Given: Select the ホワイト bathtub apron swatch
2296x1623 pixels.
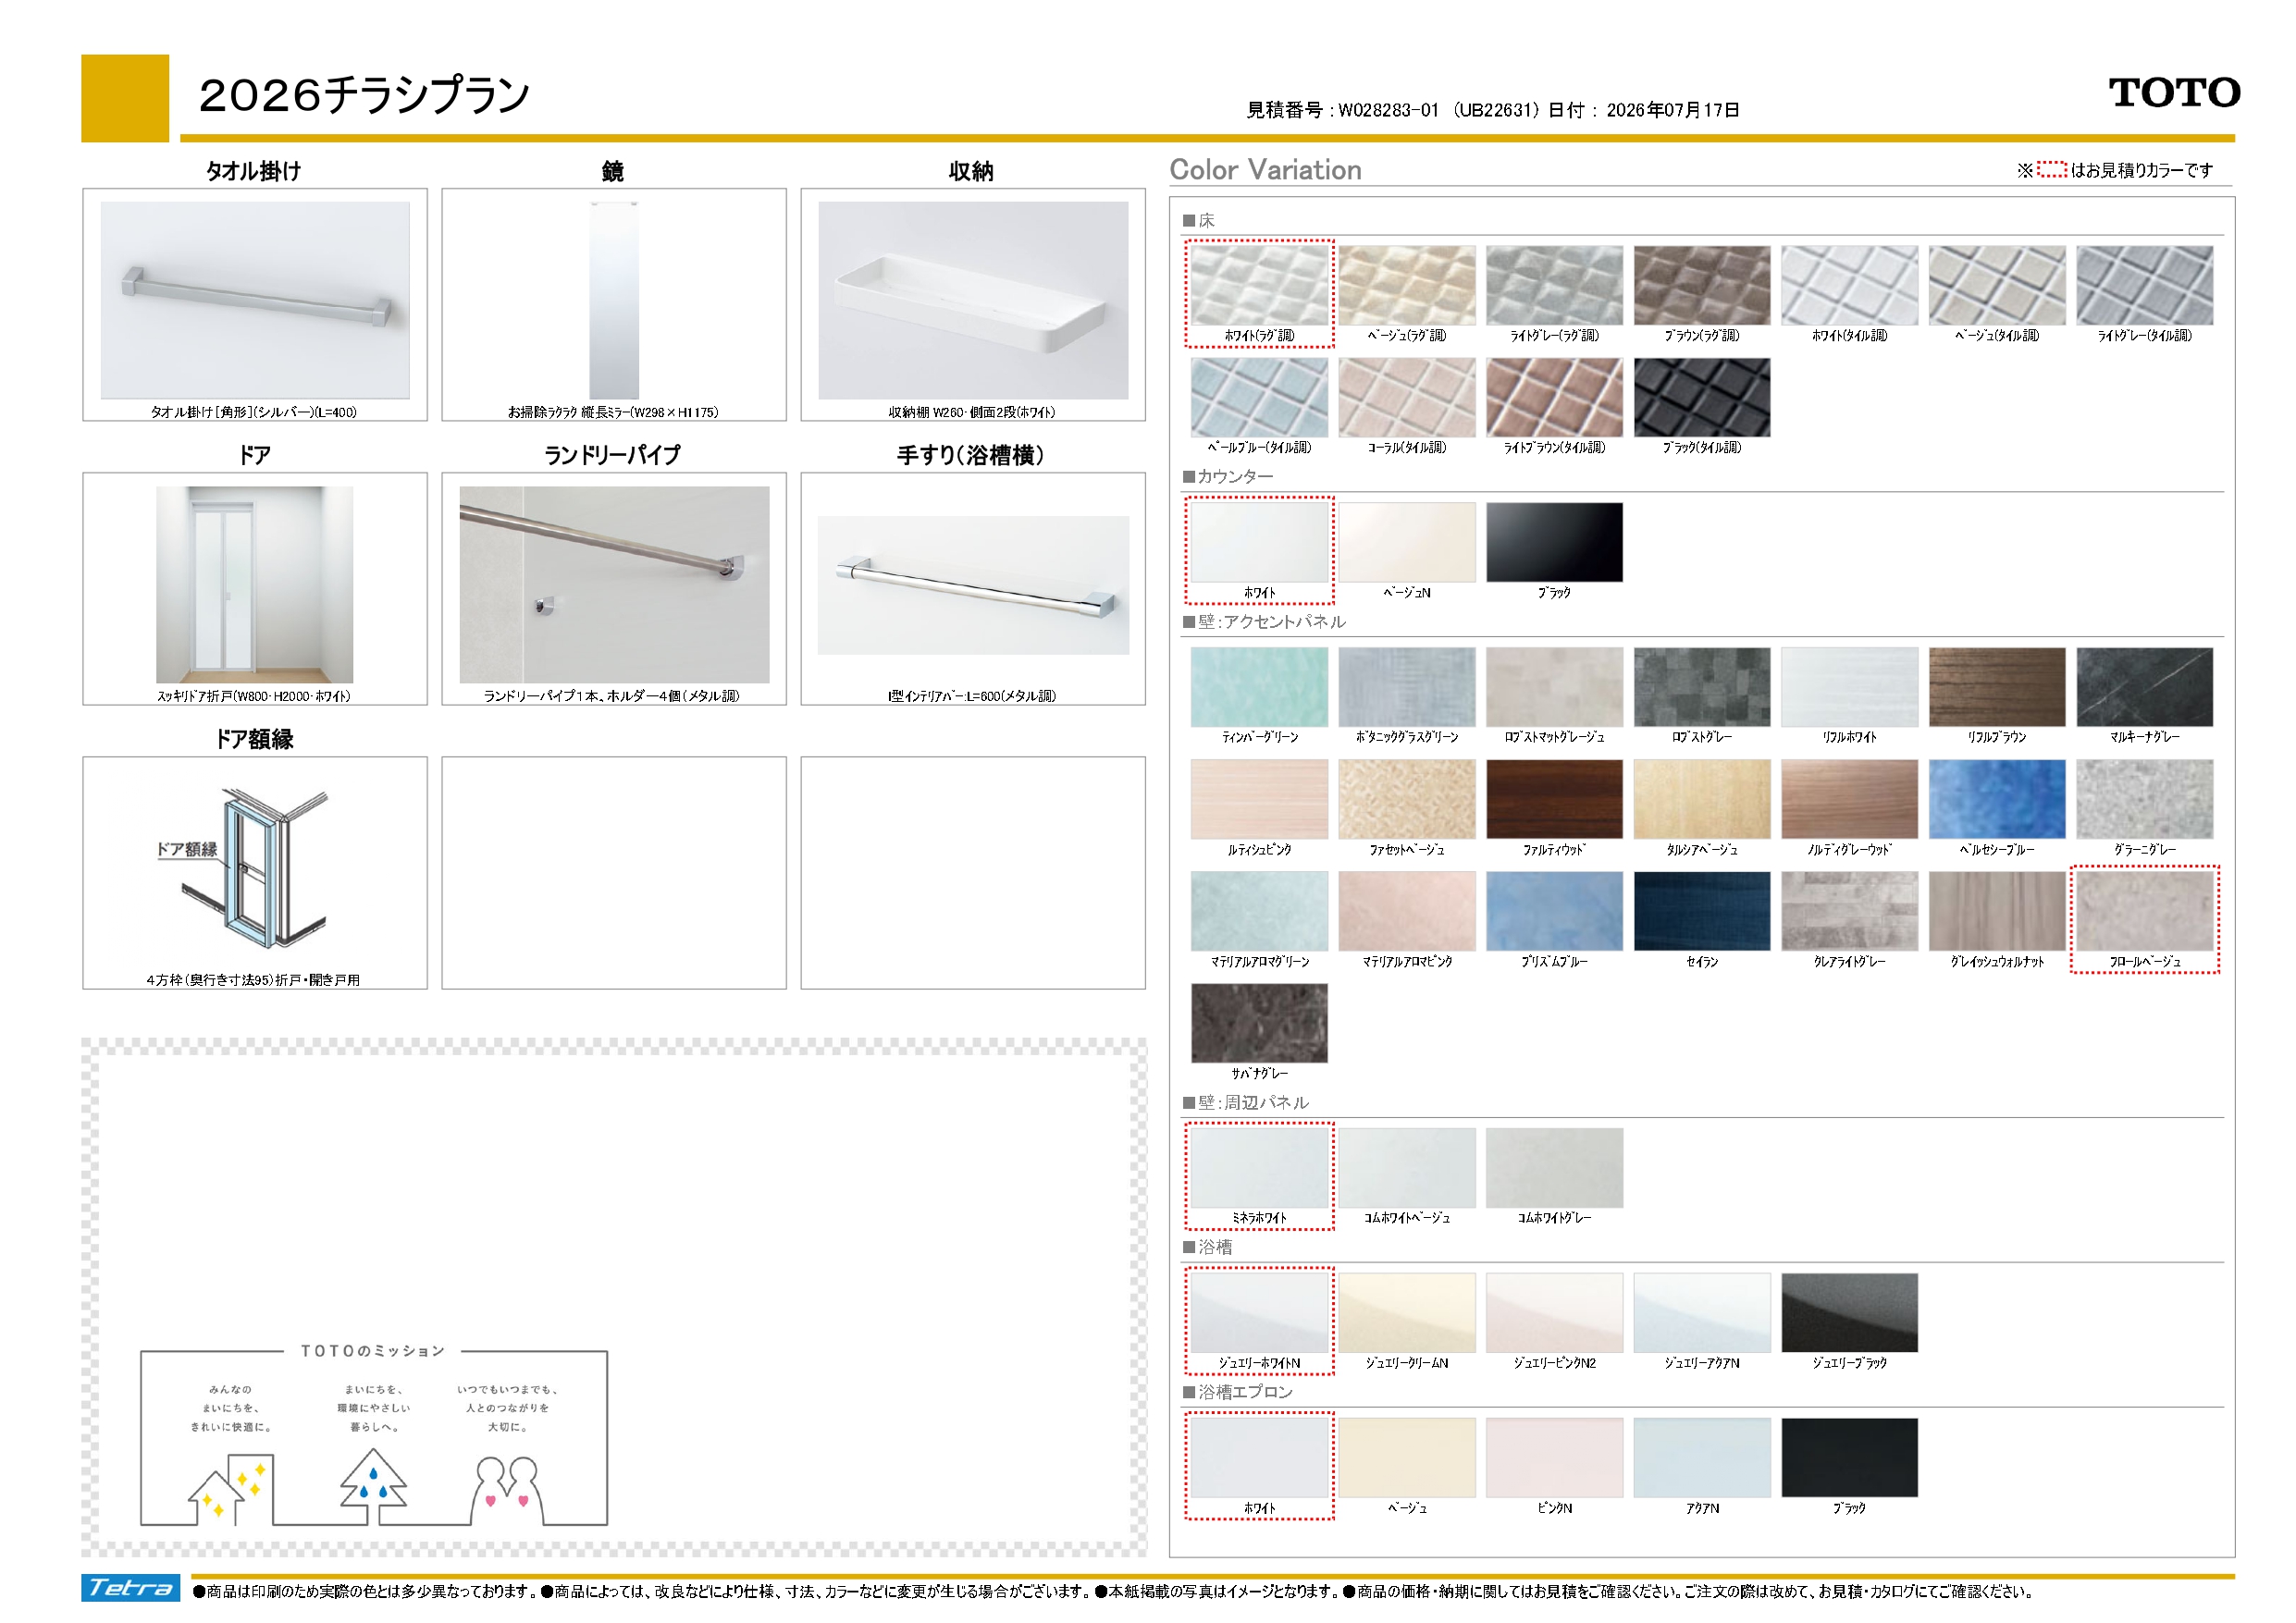Looking at the screenshot, I should (x=1259, y=1458).
